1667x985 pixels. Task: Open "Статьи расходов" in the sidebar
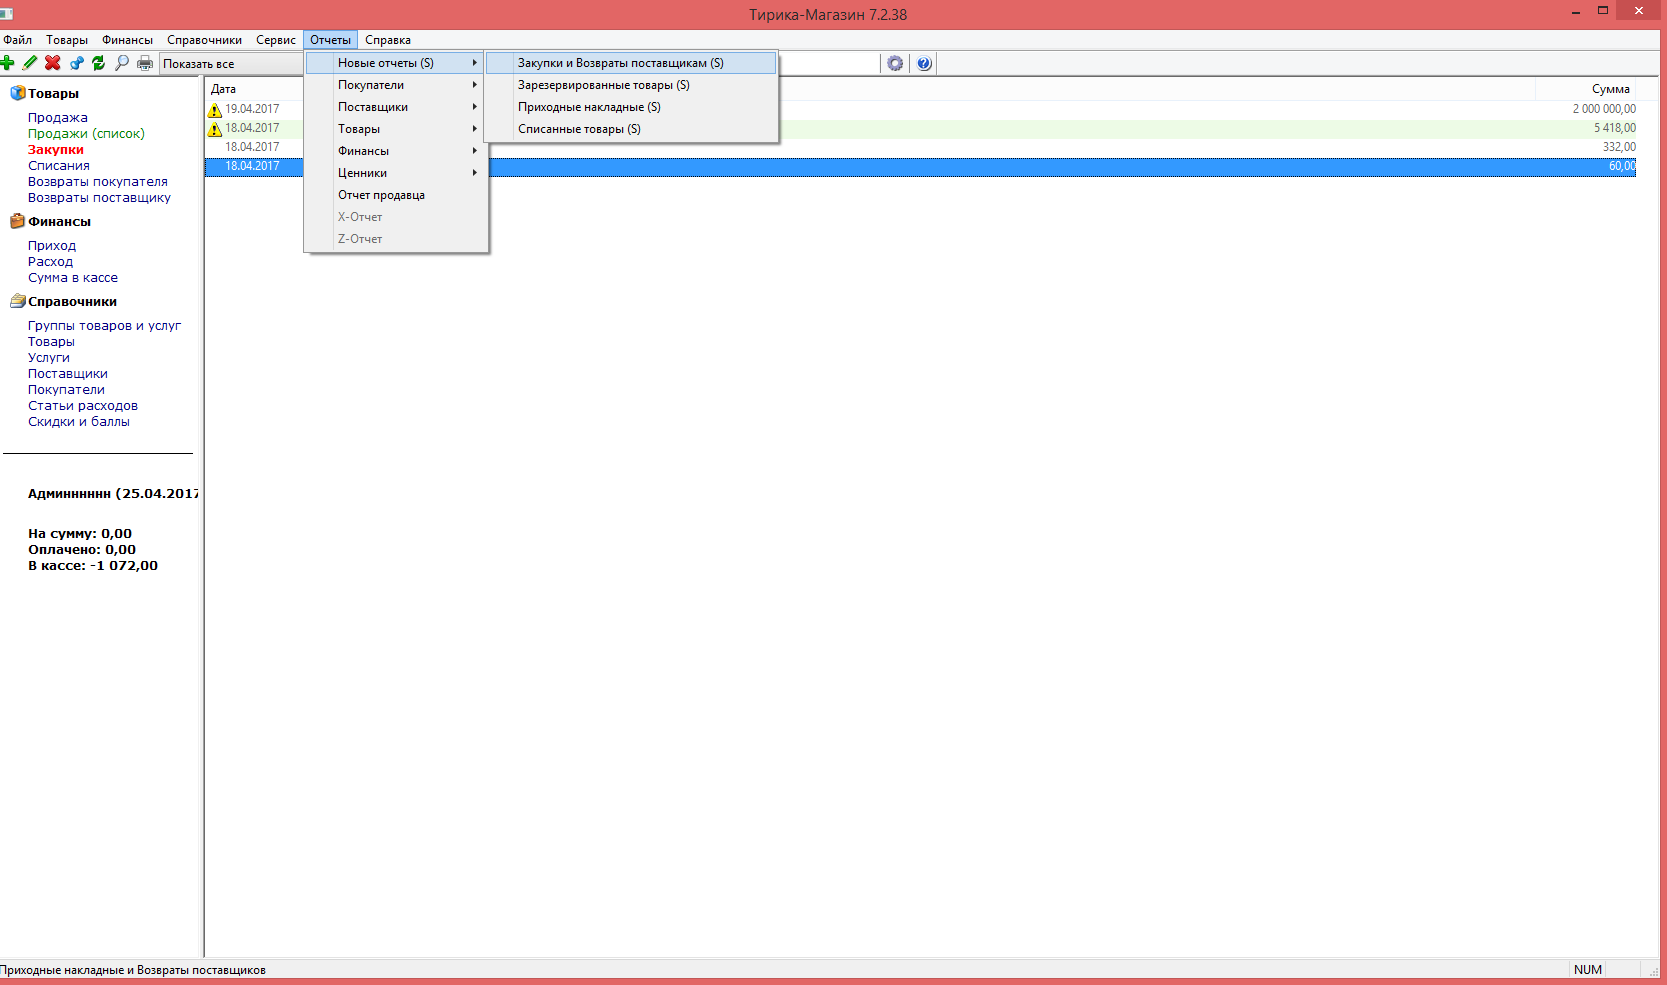[83, 406]
